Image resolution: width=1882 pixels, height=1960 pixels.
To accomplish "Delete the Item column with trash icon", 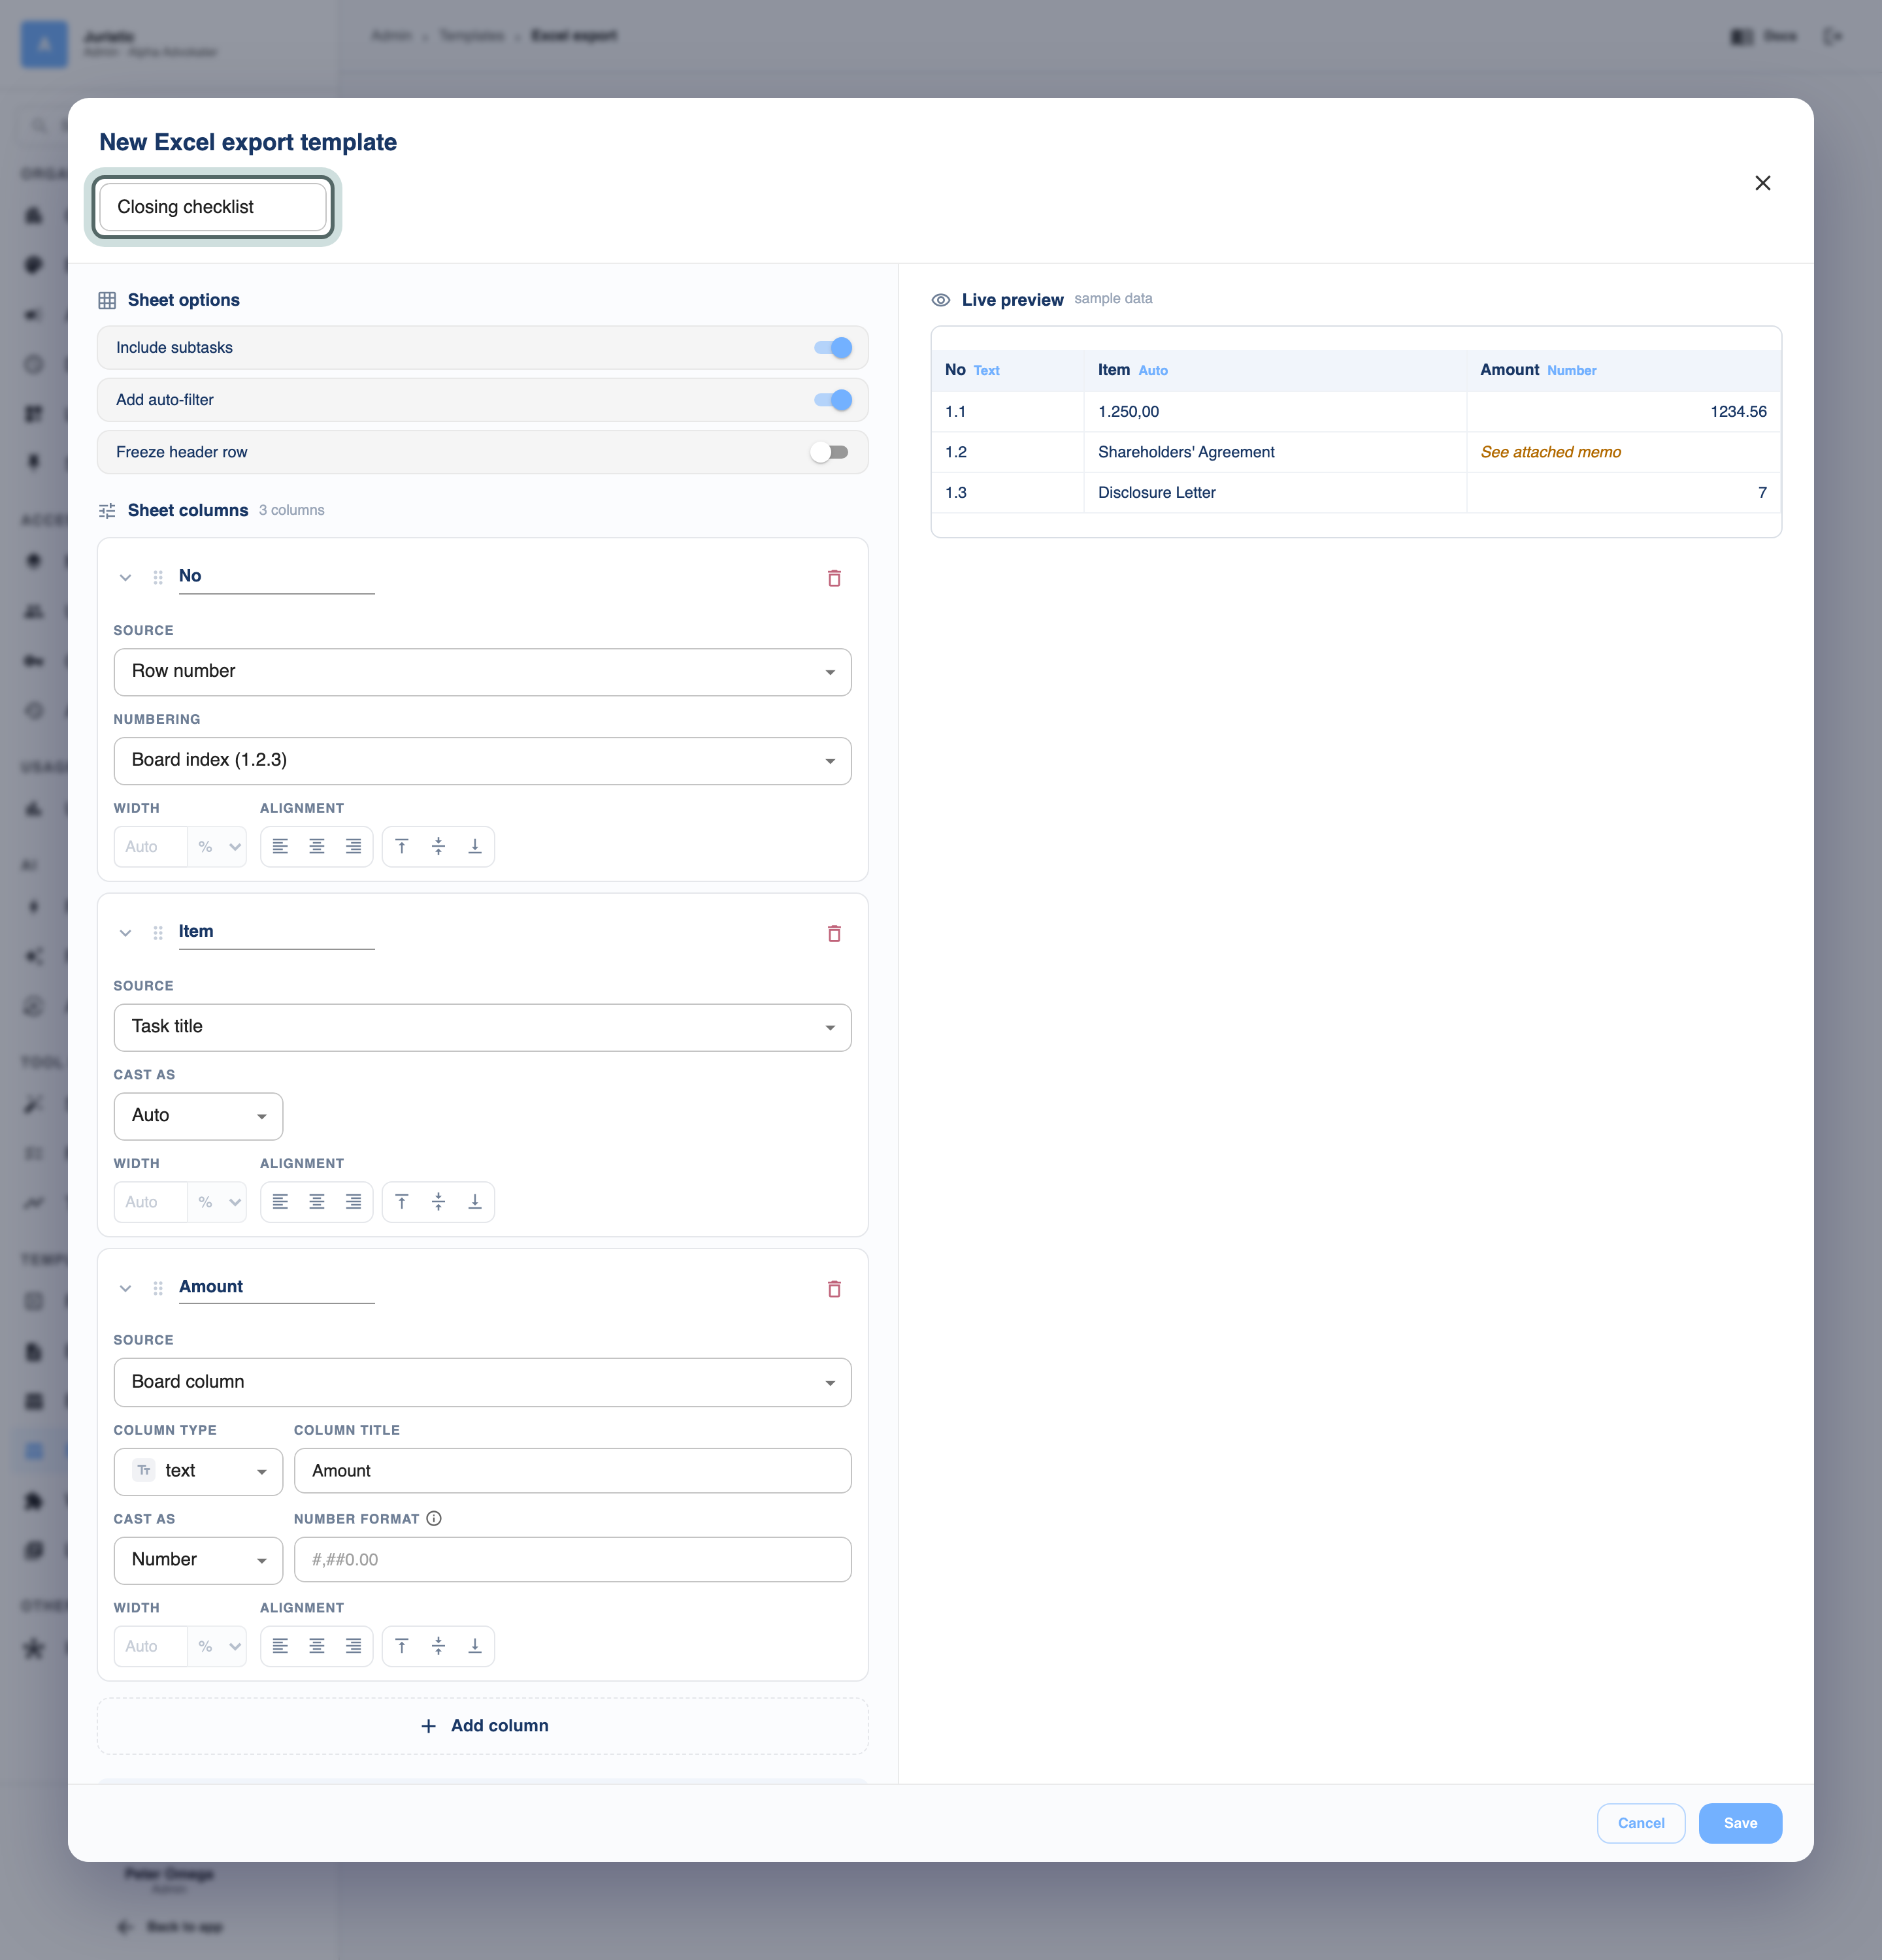I will pyautogui.click(x=834, y=933).
